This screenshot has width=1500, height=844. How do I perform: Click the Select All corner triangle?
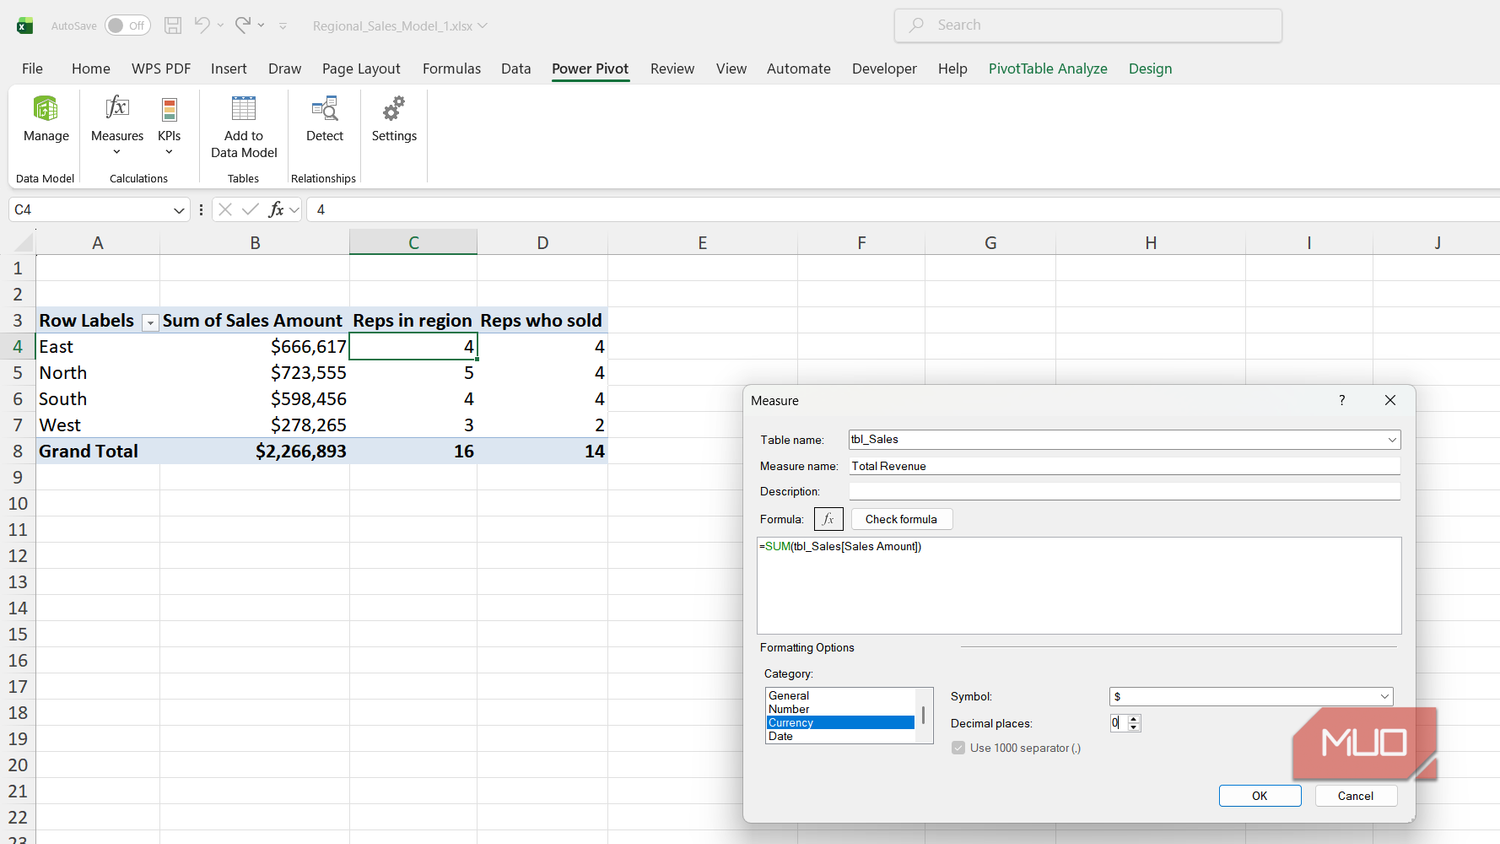click(24, 242)
